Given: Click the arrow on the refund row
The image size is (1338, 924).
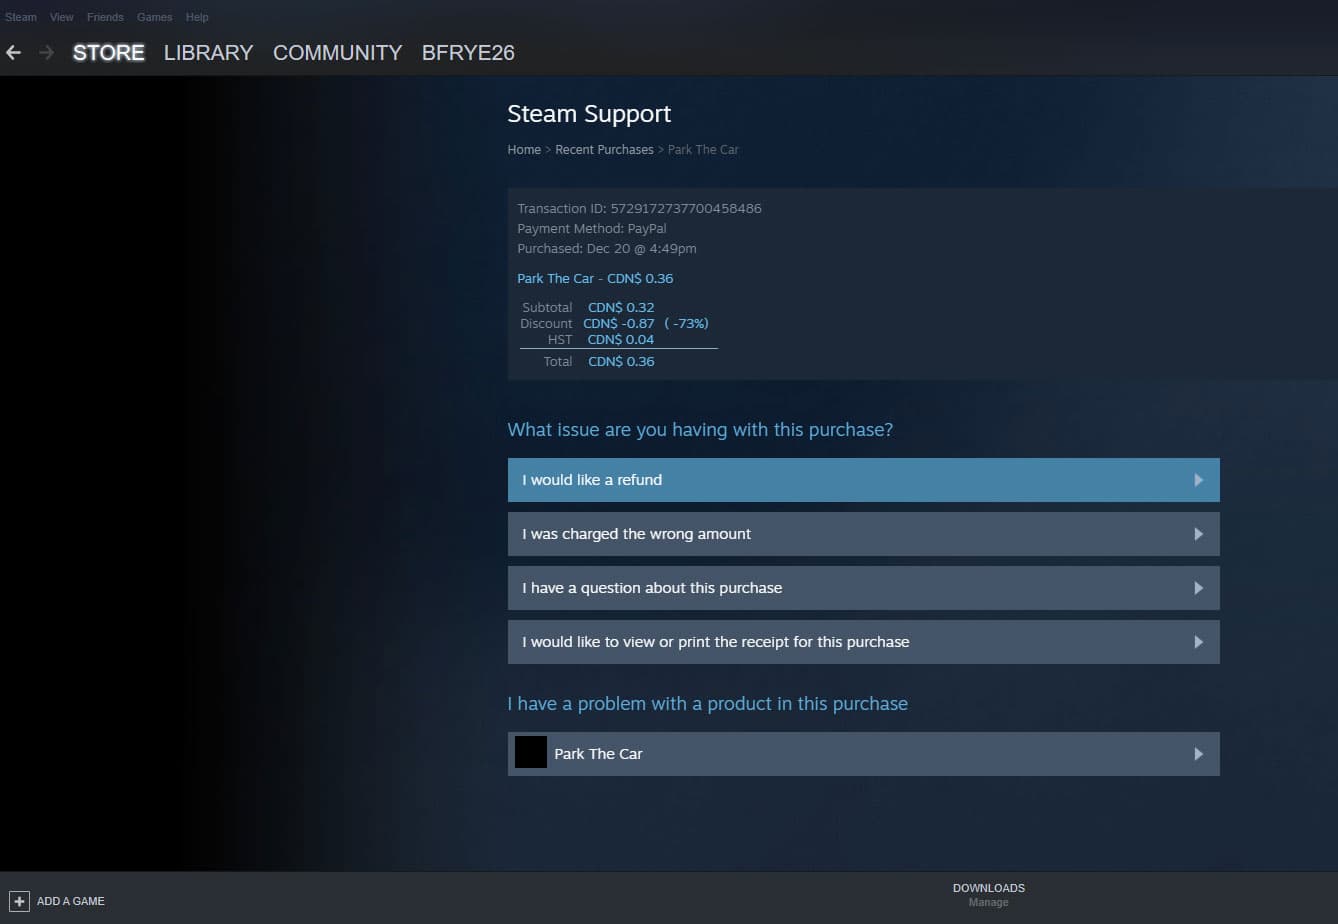Looking at the screenshot, I should click(1198, 480).
